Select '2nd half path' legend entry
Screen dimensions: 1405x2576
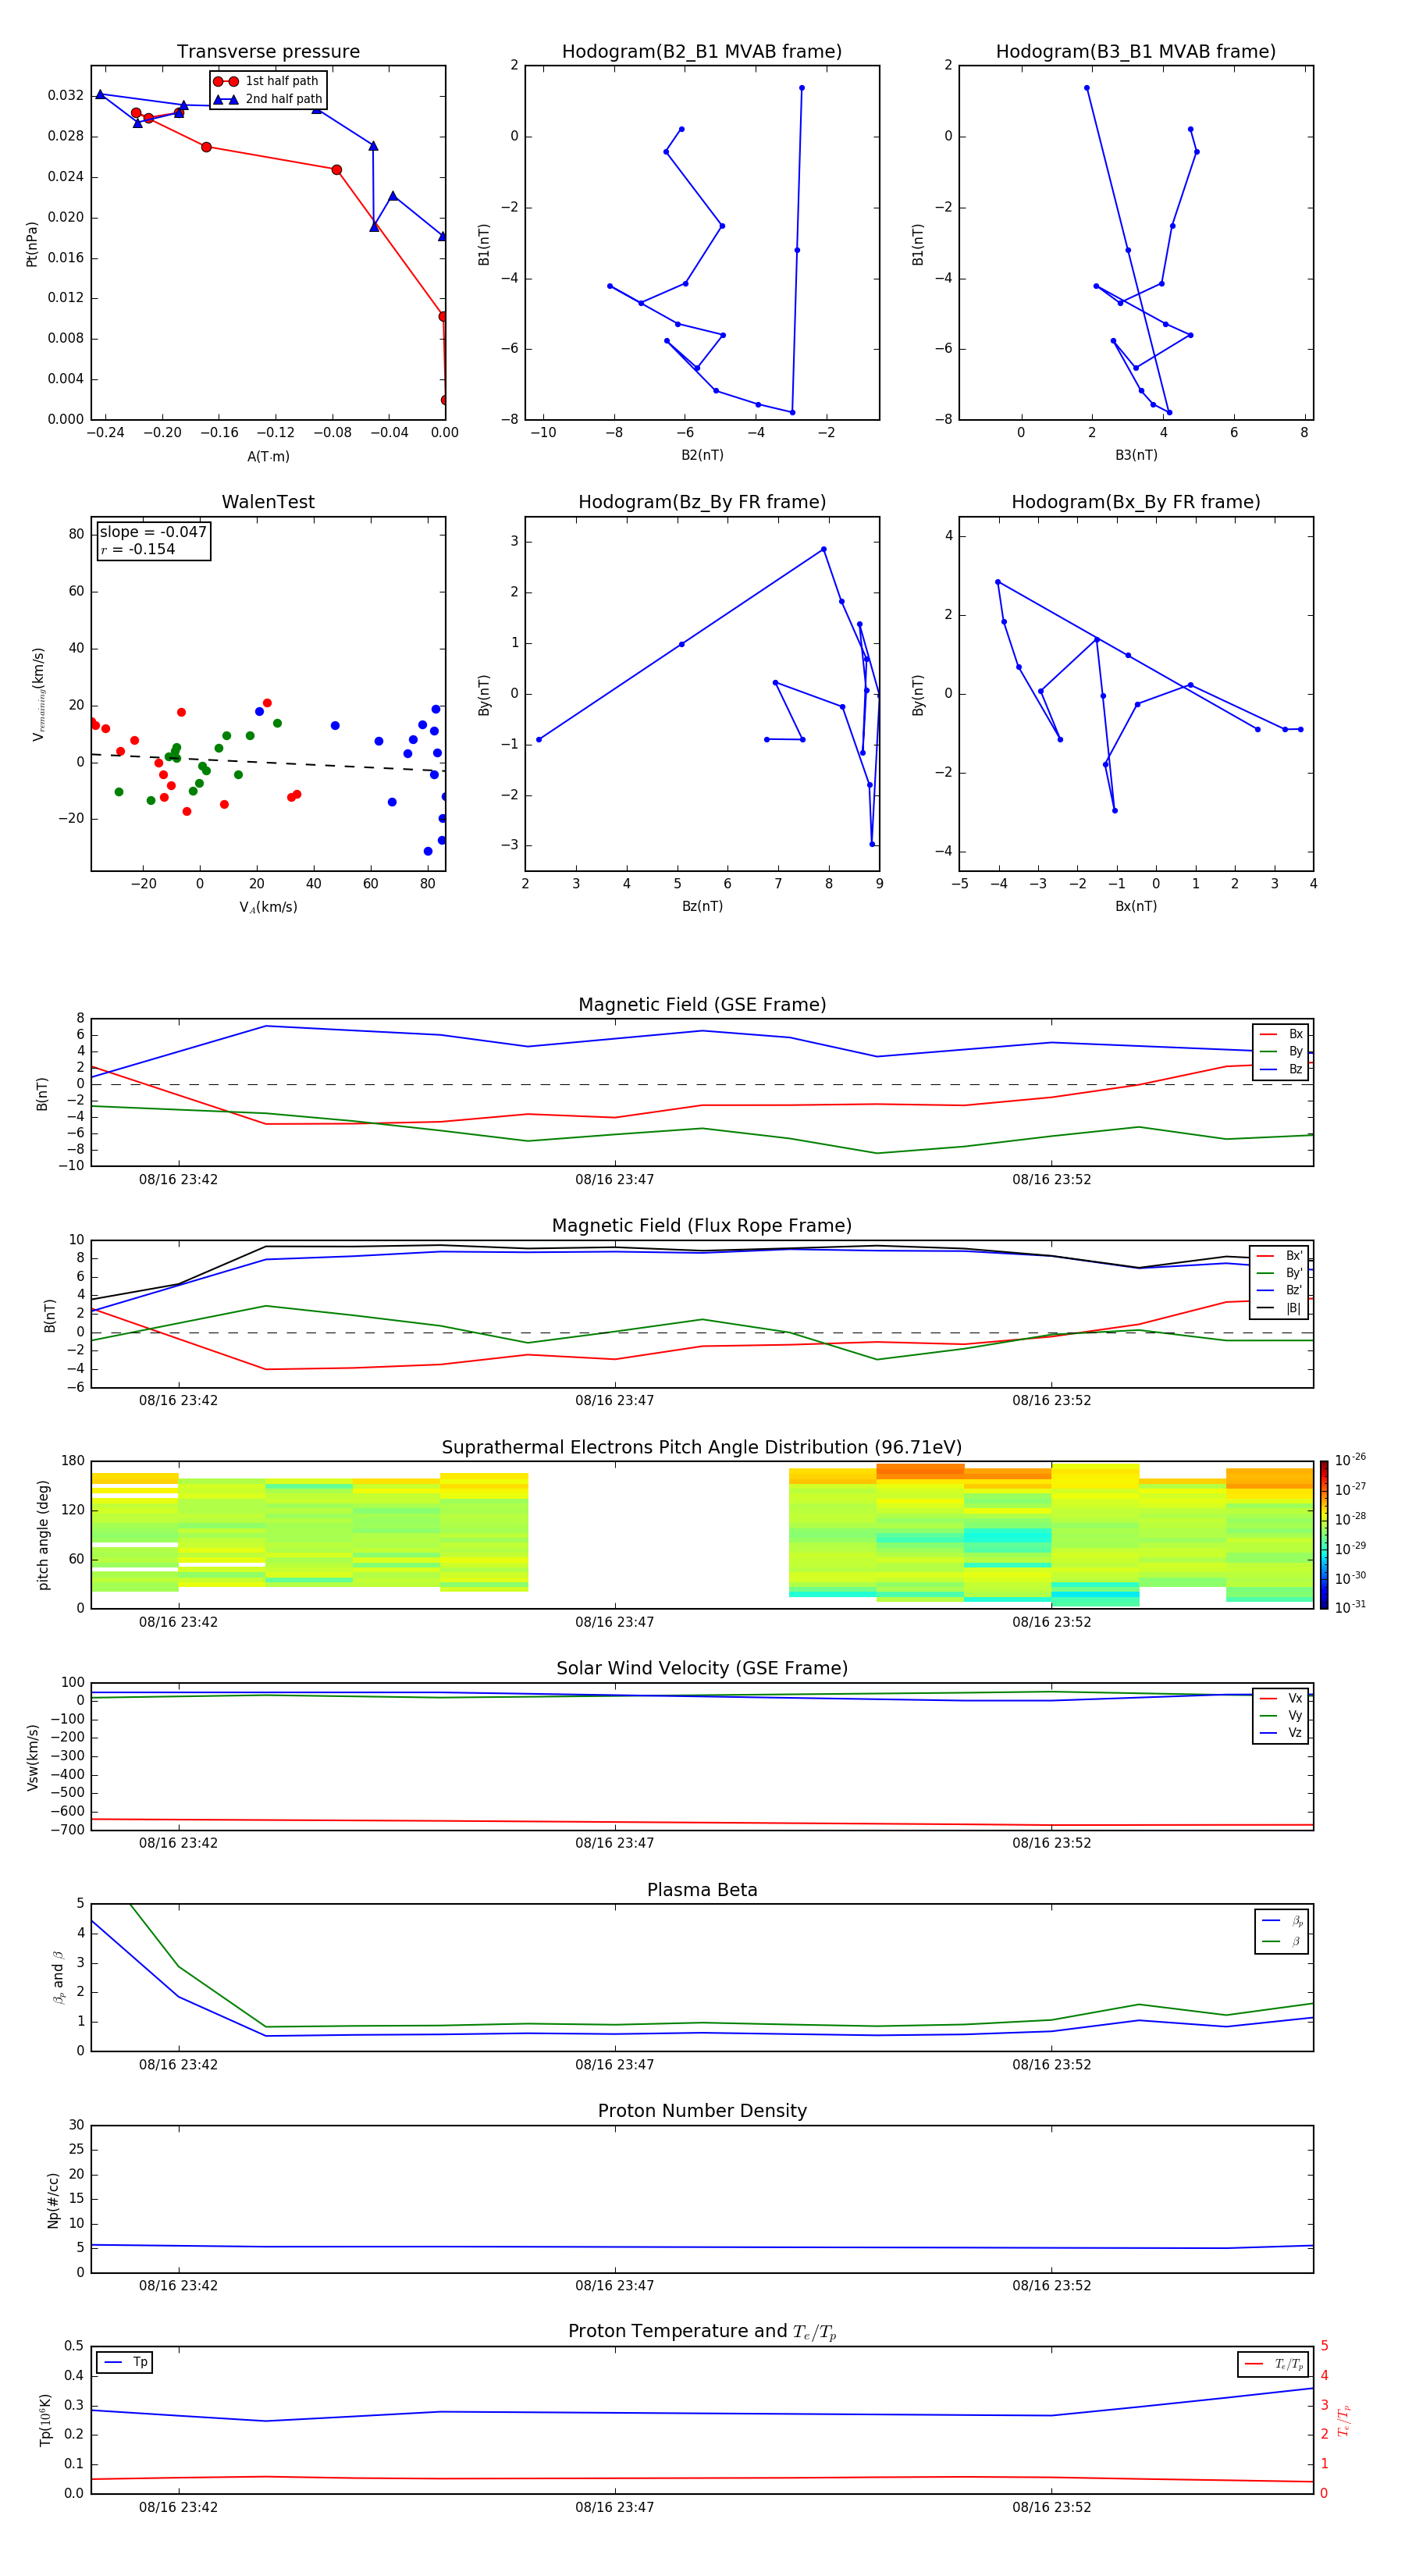268,99
